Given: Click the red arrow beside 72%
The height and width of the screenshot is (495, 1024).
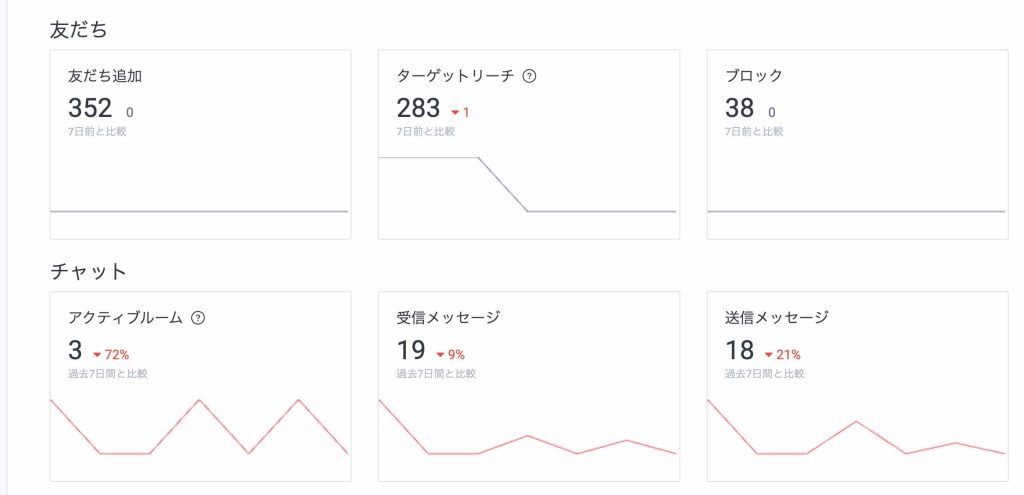Looking at the screenshot, I should click(97, 354).
